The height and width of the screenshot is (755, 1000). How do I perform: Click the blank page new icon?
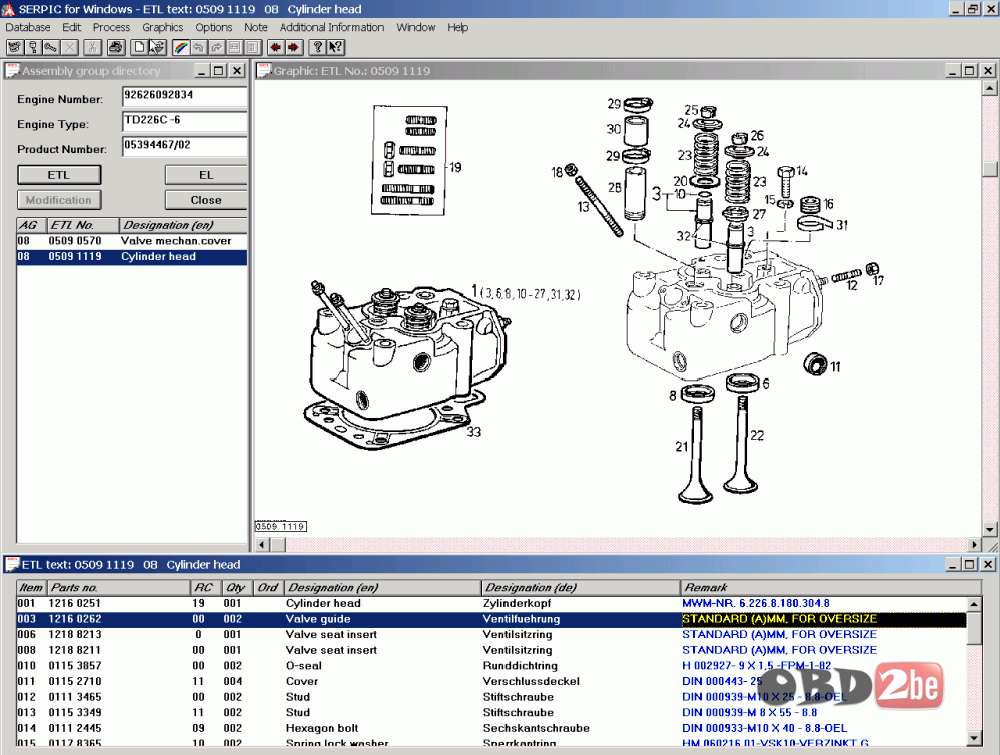click(138, 47)
